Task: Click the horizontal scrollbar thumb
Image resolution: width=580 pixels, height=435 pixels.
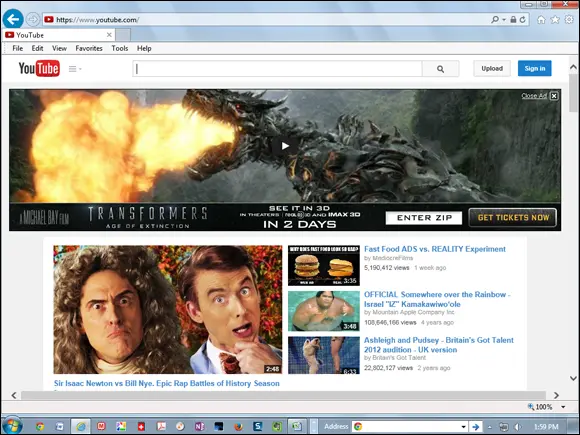Action: 283,395
